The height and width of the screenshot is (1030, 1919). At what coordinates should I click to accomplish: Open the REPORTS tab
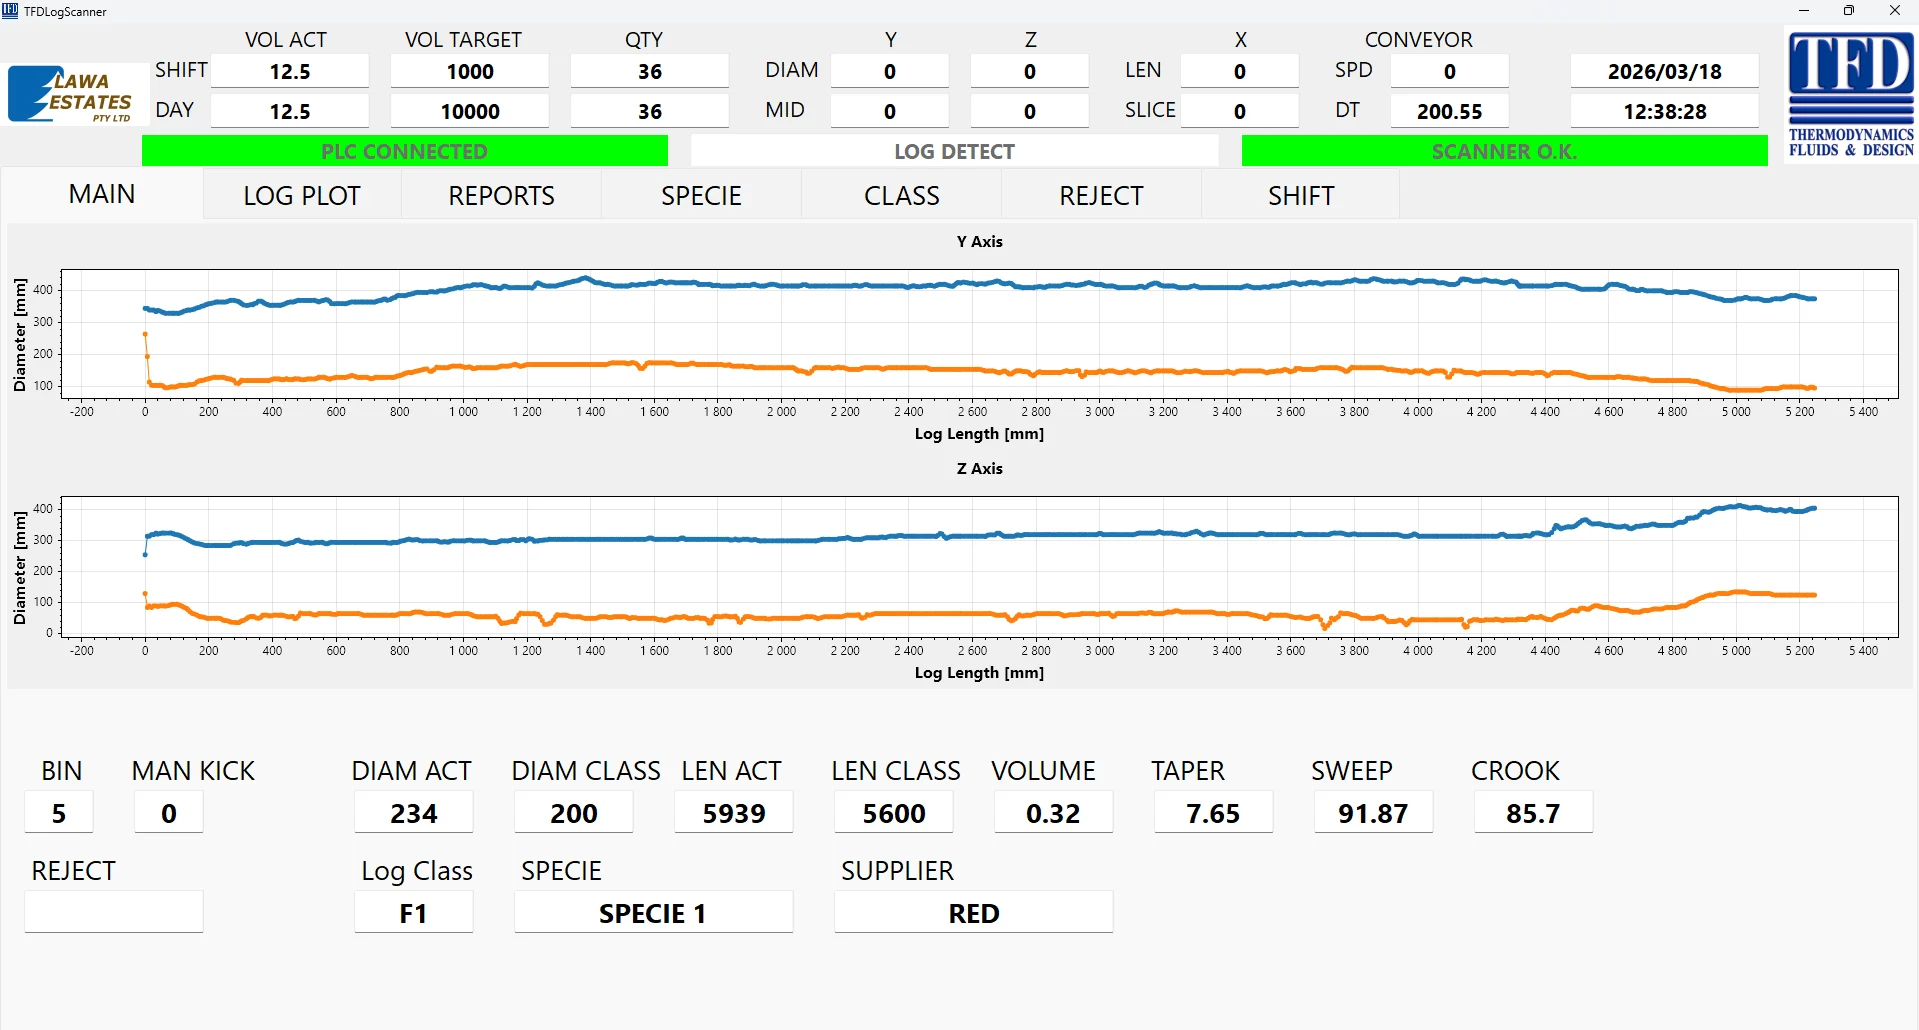click(x=501, y=196)
